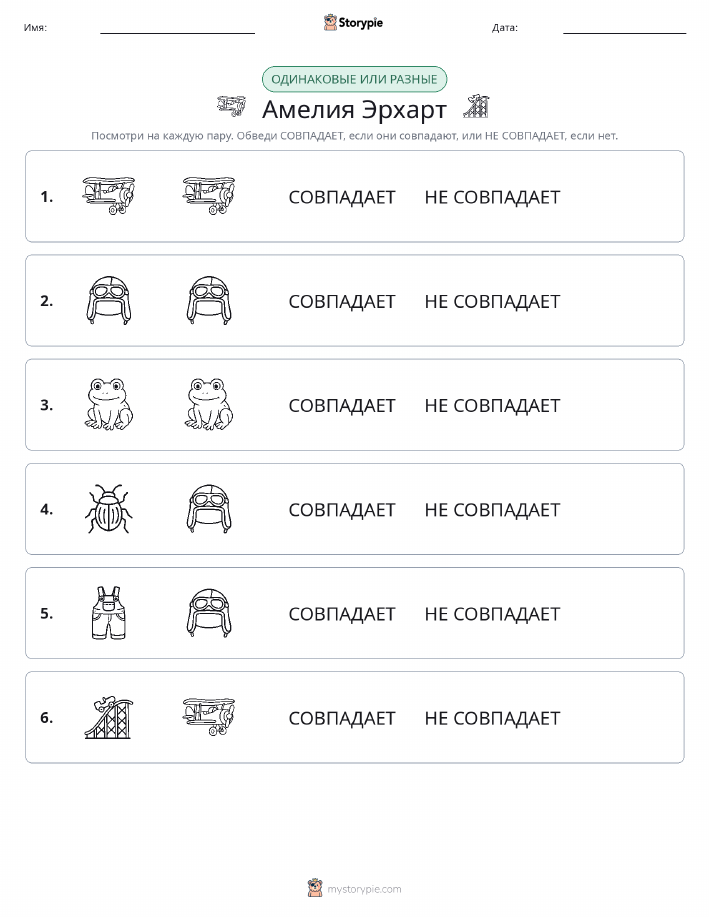The image size is (709, 917).
Task: Choose СОВПАДАЕТ for row 1
Action: [342, 197]
